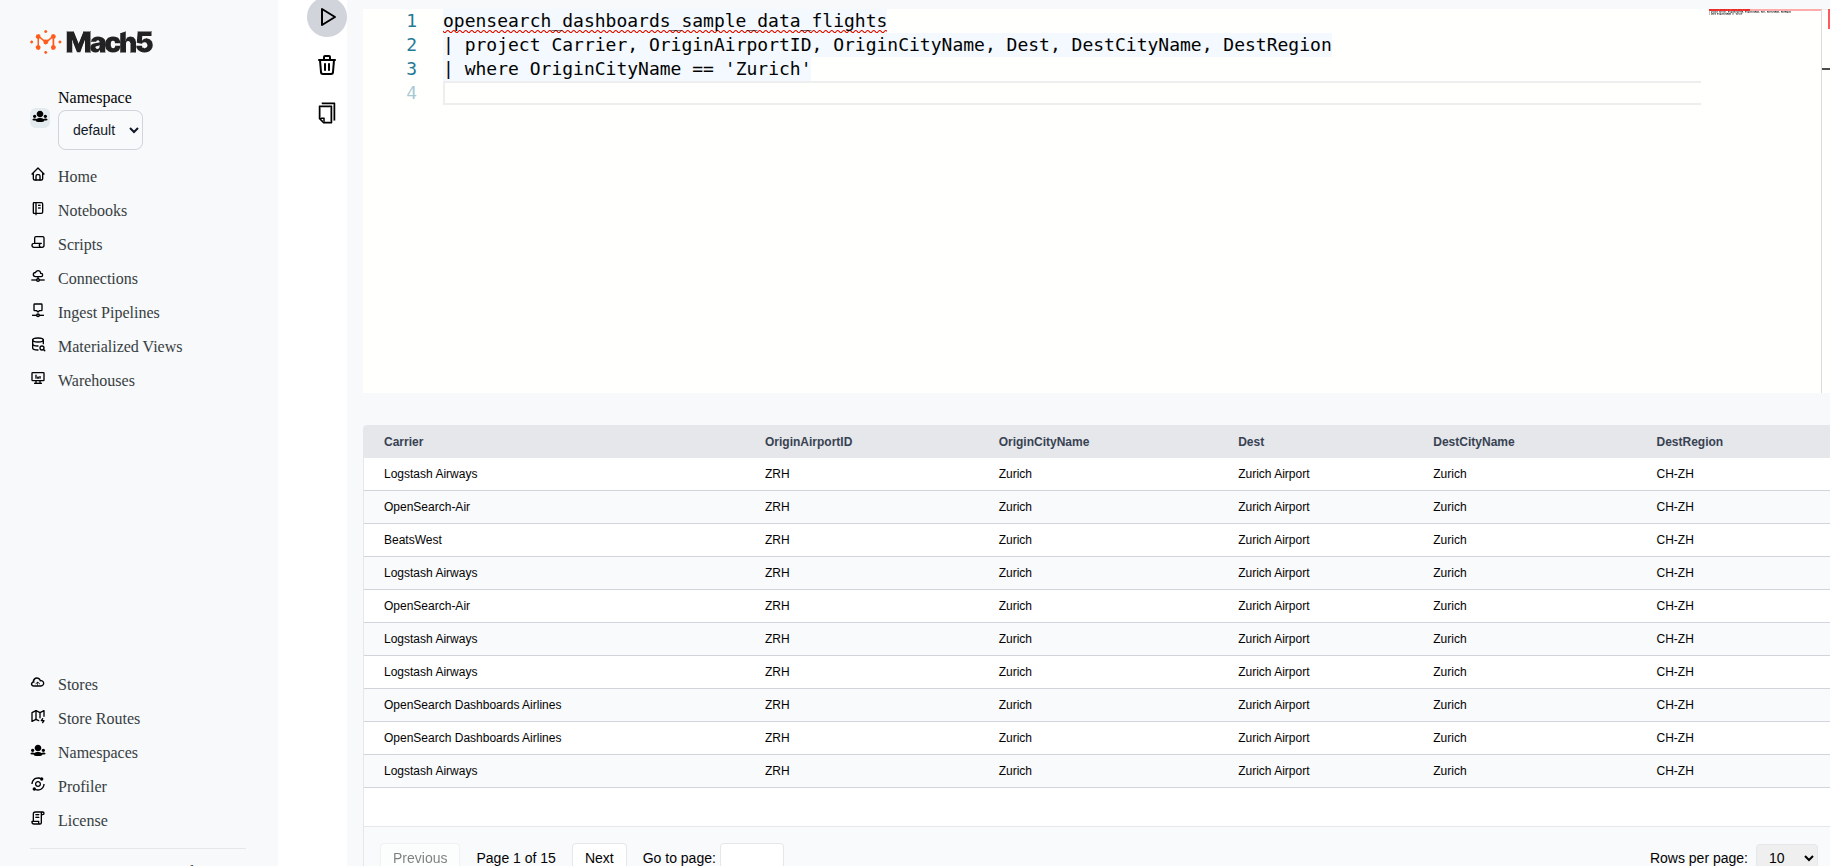Click the Profiler icon

[x=38, y=785]
